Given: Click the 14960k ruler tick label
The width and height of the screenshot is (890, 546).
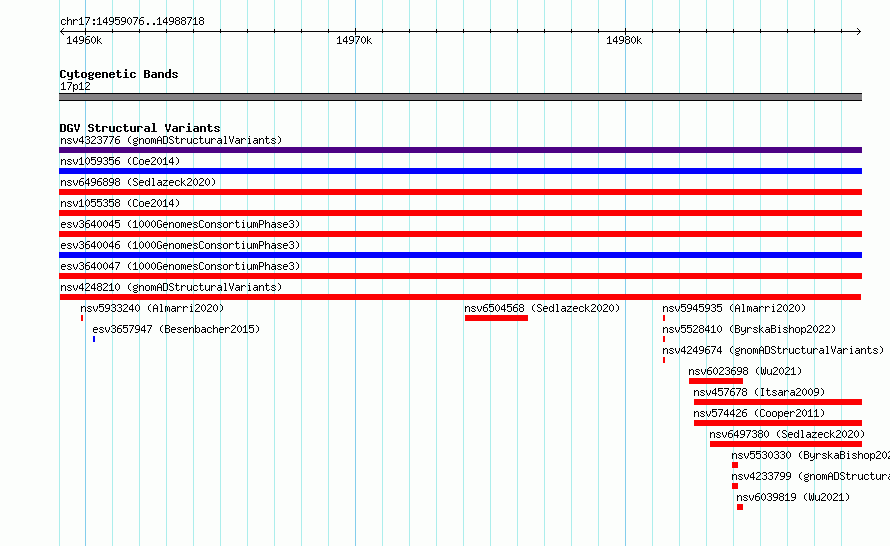Looking at the screenshot, I should [x=84, y=40].
